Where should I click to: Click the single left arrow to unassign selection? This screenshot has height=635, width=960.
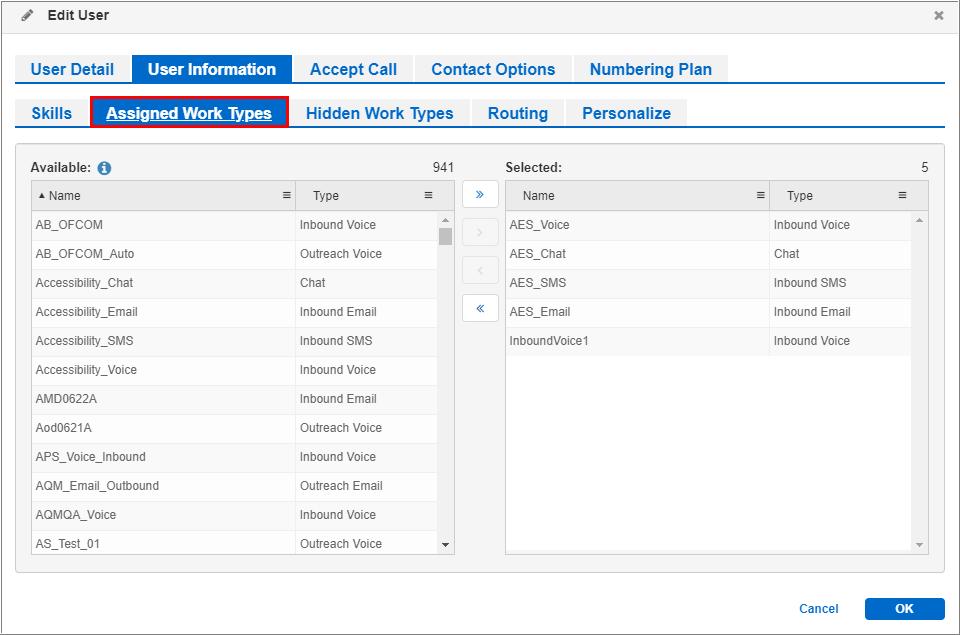point(481,270)
